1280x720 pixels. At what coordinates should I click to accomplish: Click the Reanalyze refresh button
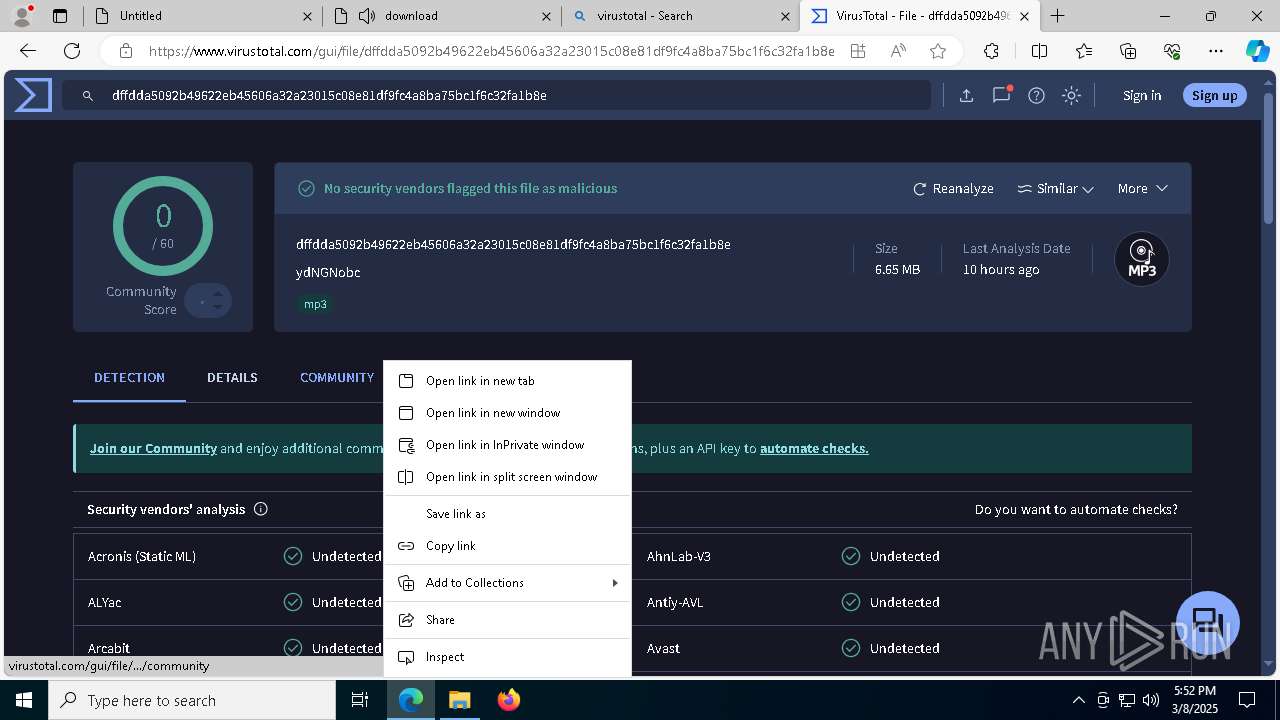click(953, 188)
